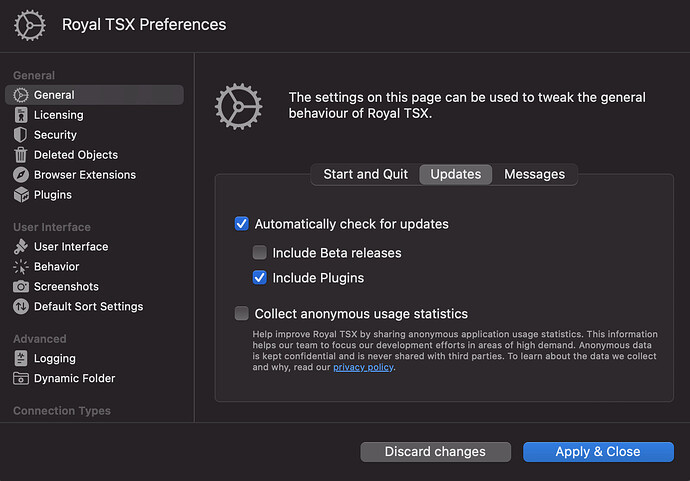Select the Updates tab
Viewport: 690px width, 481px height.
click(455, 174)
